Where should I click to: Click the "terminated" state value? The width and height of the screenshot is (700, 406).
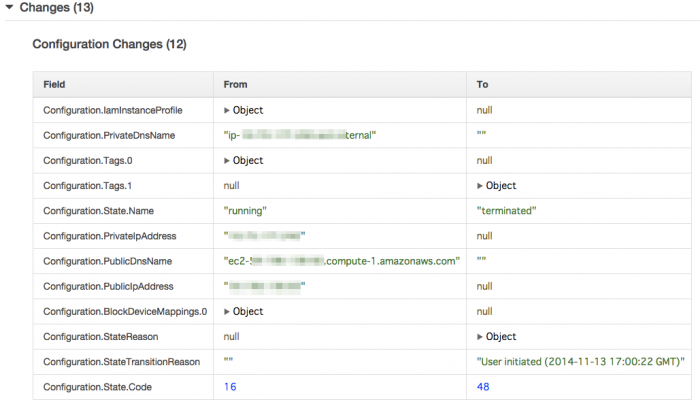coord(506,211)
